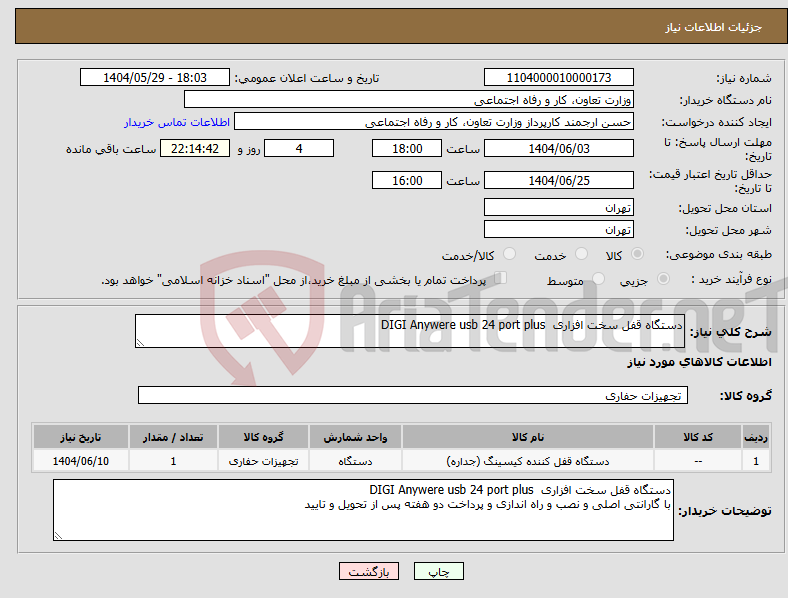Viewport: 788px width, 598px height.
Task: Click the گروه کالا column header in table
Action: click(x=263, y=437)
